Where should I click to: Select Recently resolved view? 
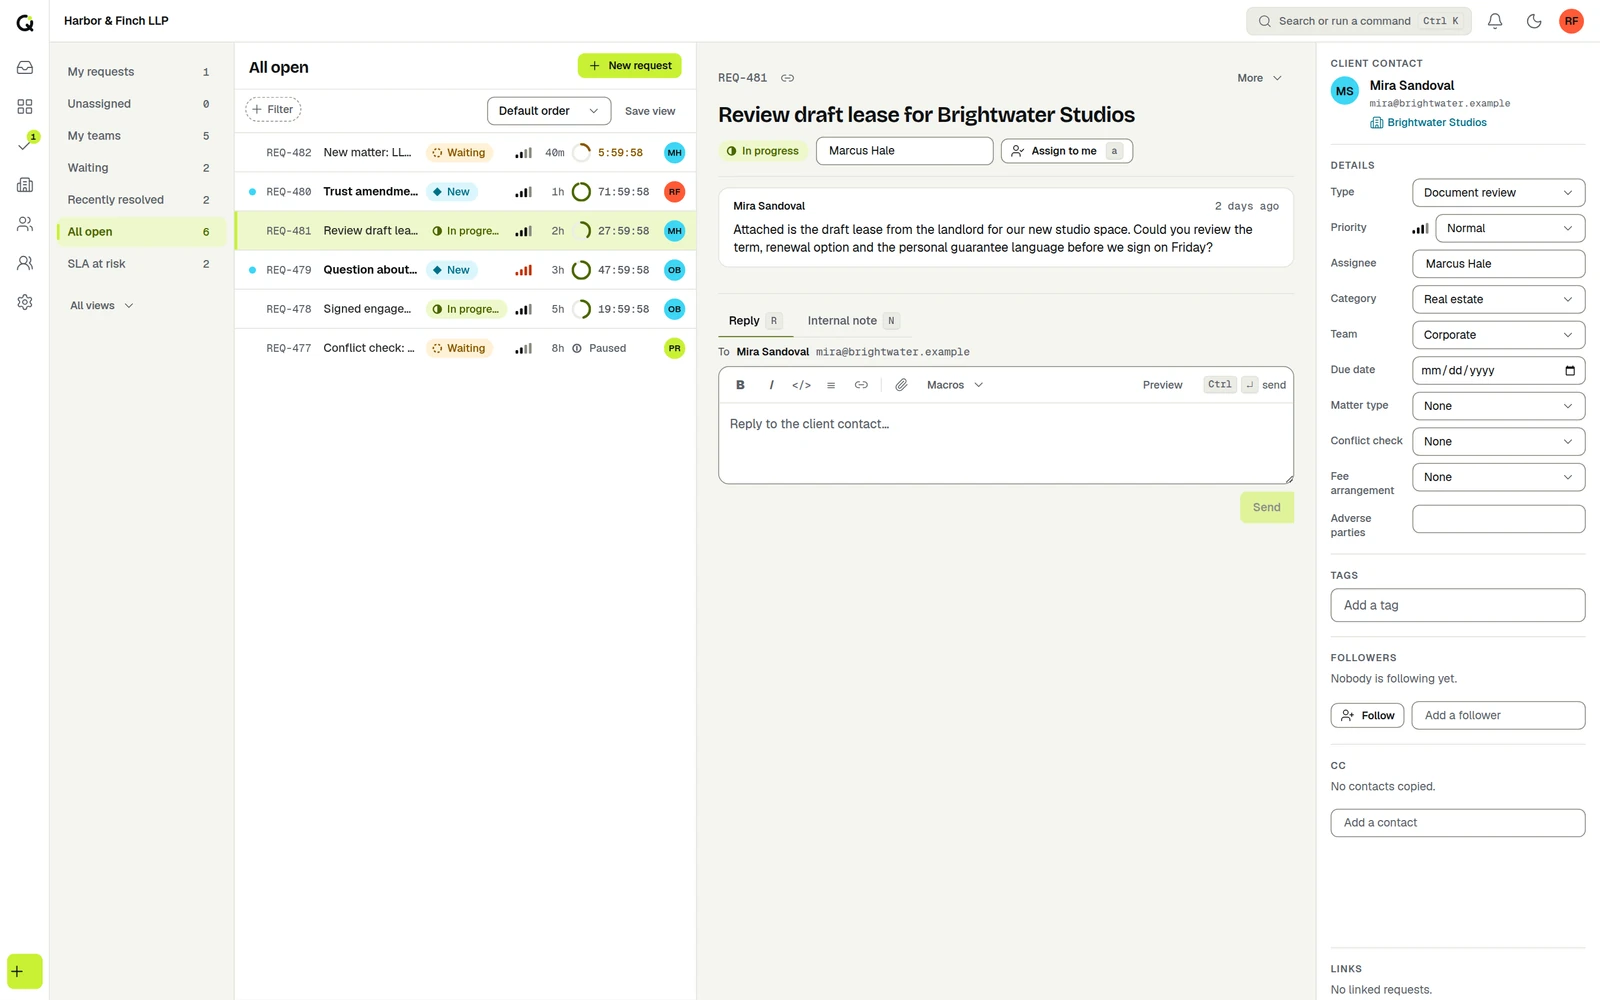139,200
